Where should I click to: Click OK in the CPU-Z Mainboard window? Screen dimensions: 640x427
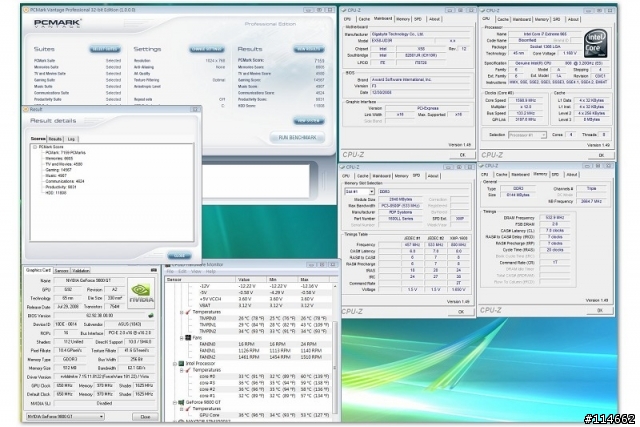(x=462, y=155)
